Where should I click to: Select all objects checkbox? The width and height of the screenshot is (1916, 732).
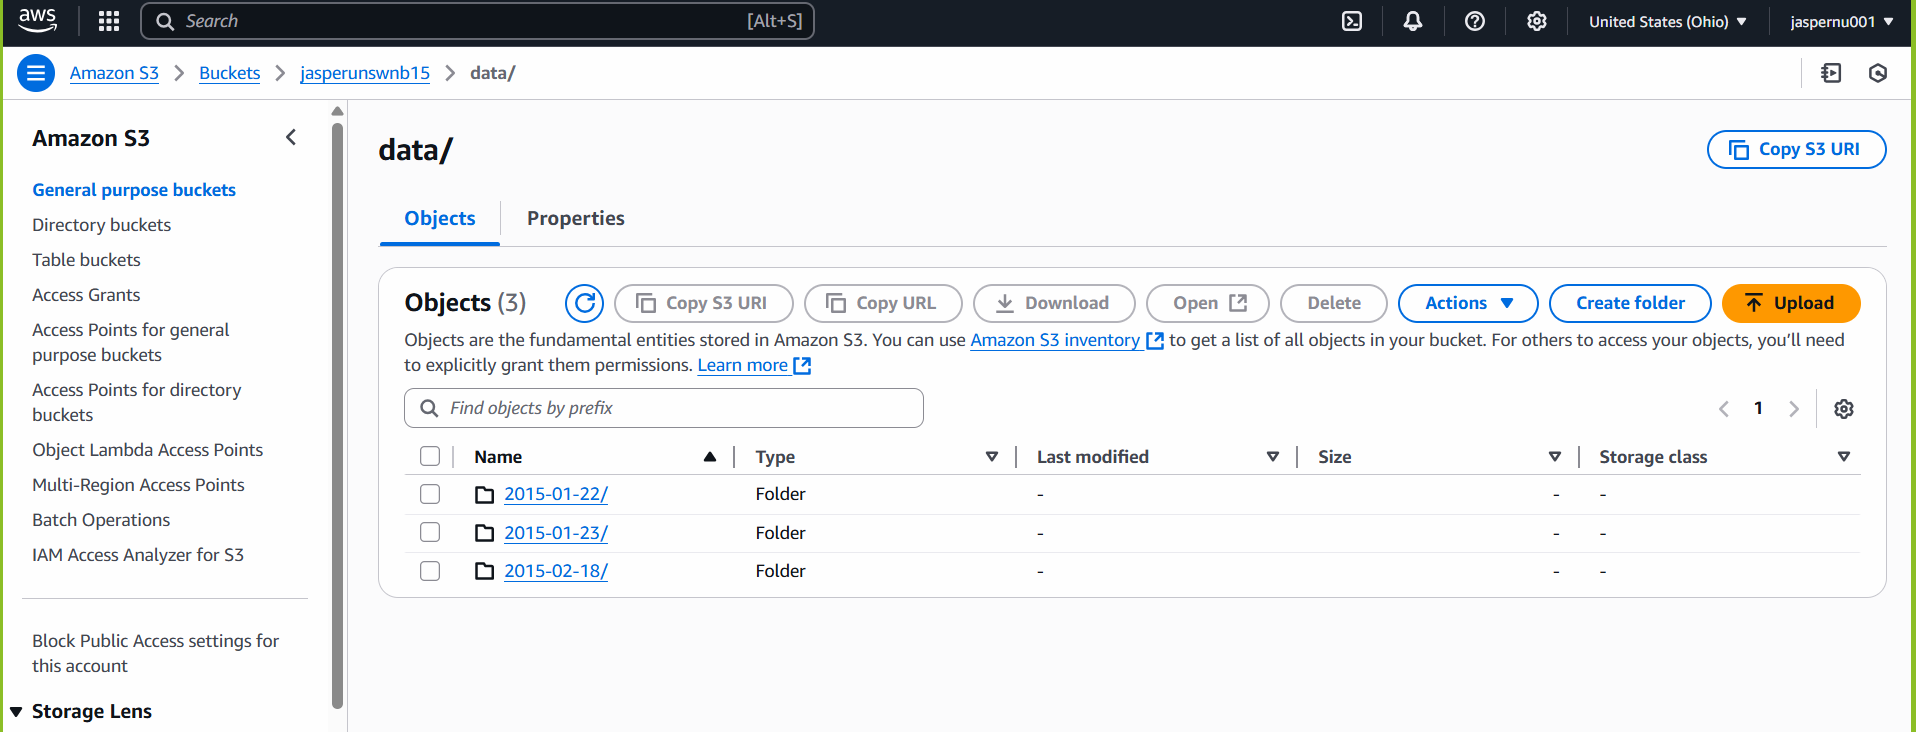(x=430, y=456)
